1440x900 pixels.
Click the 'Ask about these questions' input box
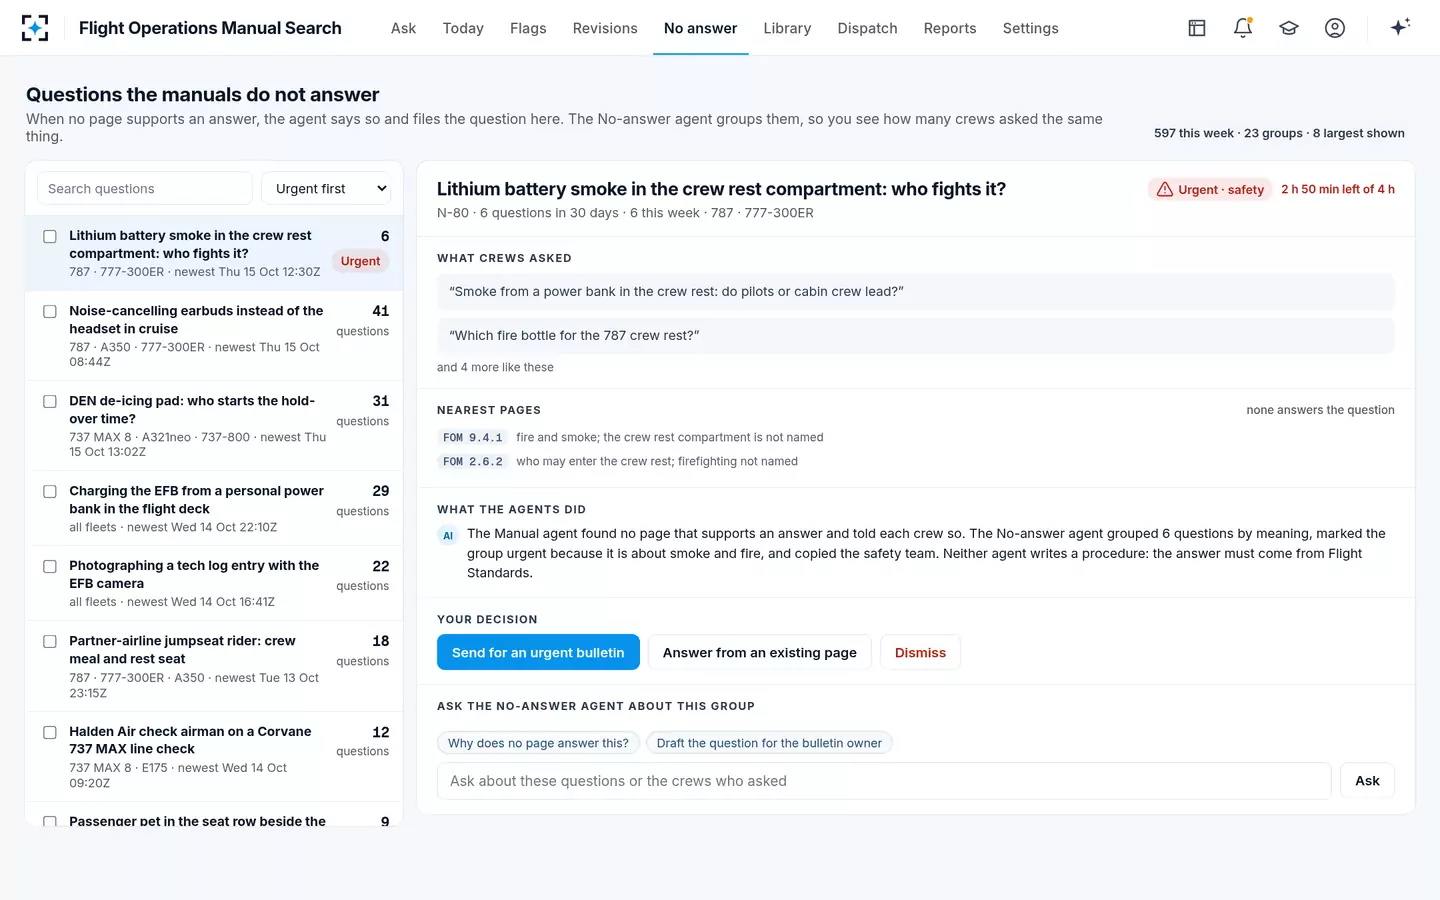pyautogui.click(x=884, y=781)
